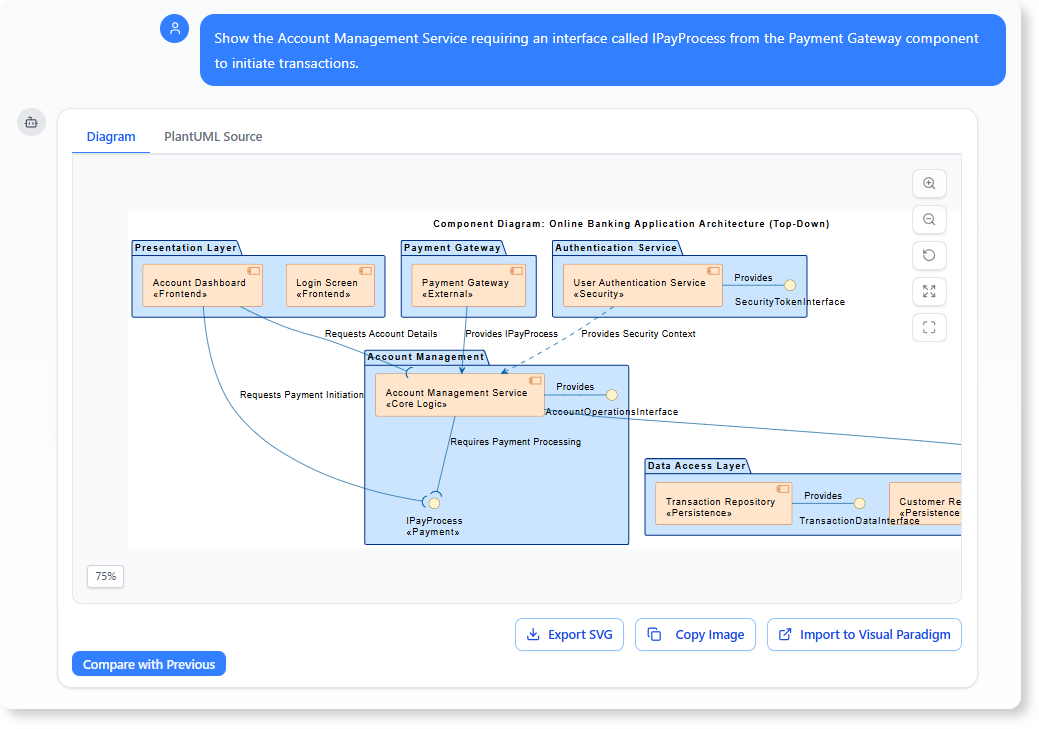
Task: Click the chatbot avatar icon
Action: click(x=31, y=122)
